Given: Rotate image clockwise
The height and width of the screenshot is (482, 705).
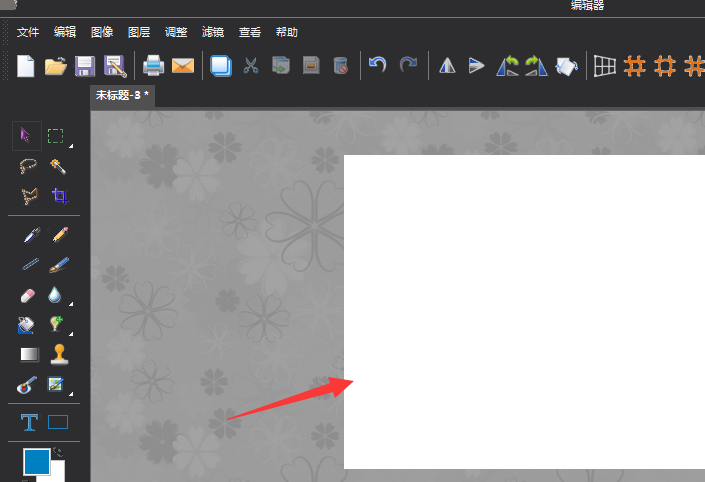Looking at the screenshot, I should [536, 66].
